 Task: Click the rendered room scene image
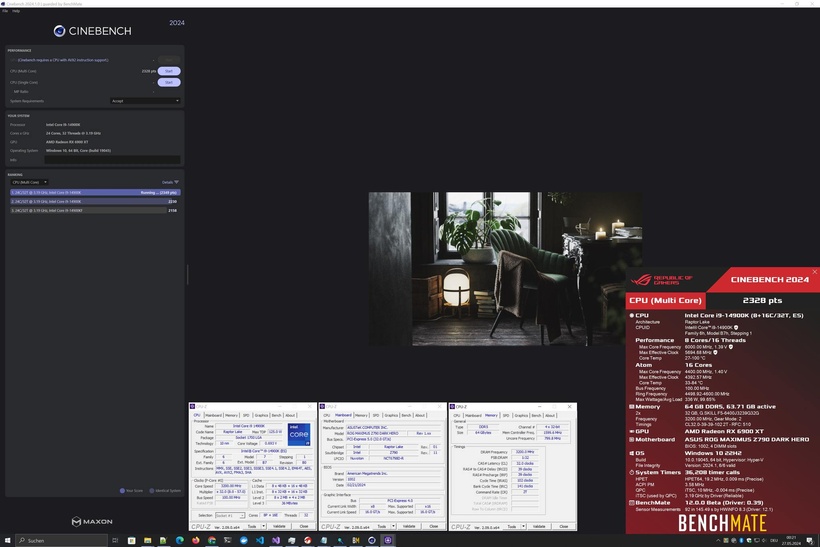[x=505, y=269]
